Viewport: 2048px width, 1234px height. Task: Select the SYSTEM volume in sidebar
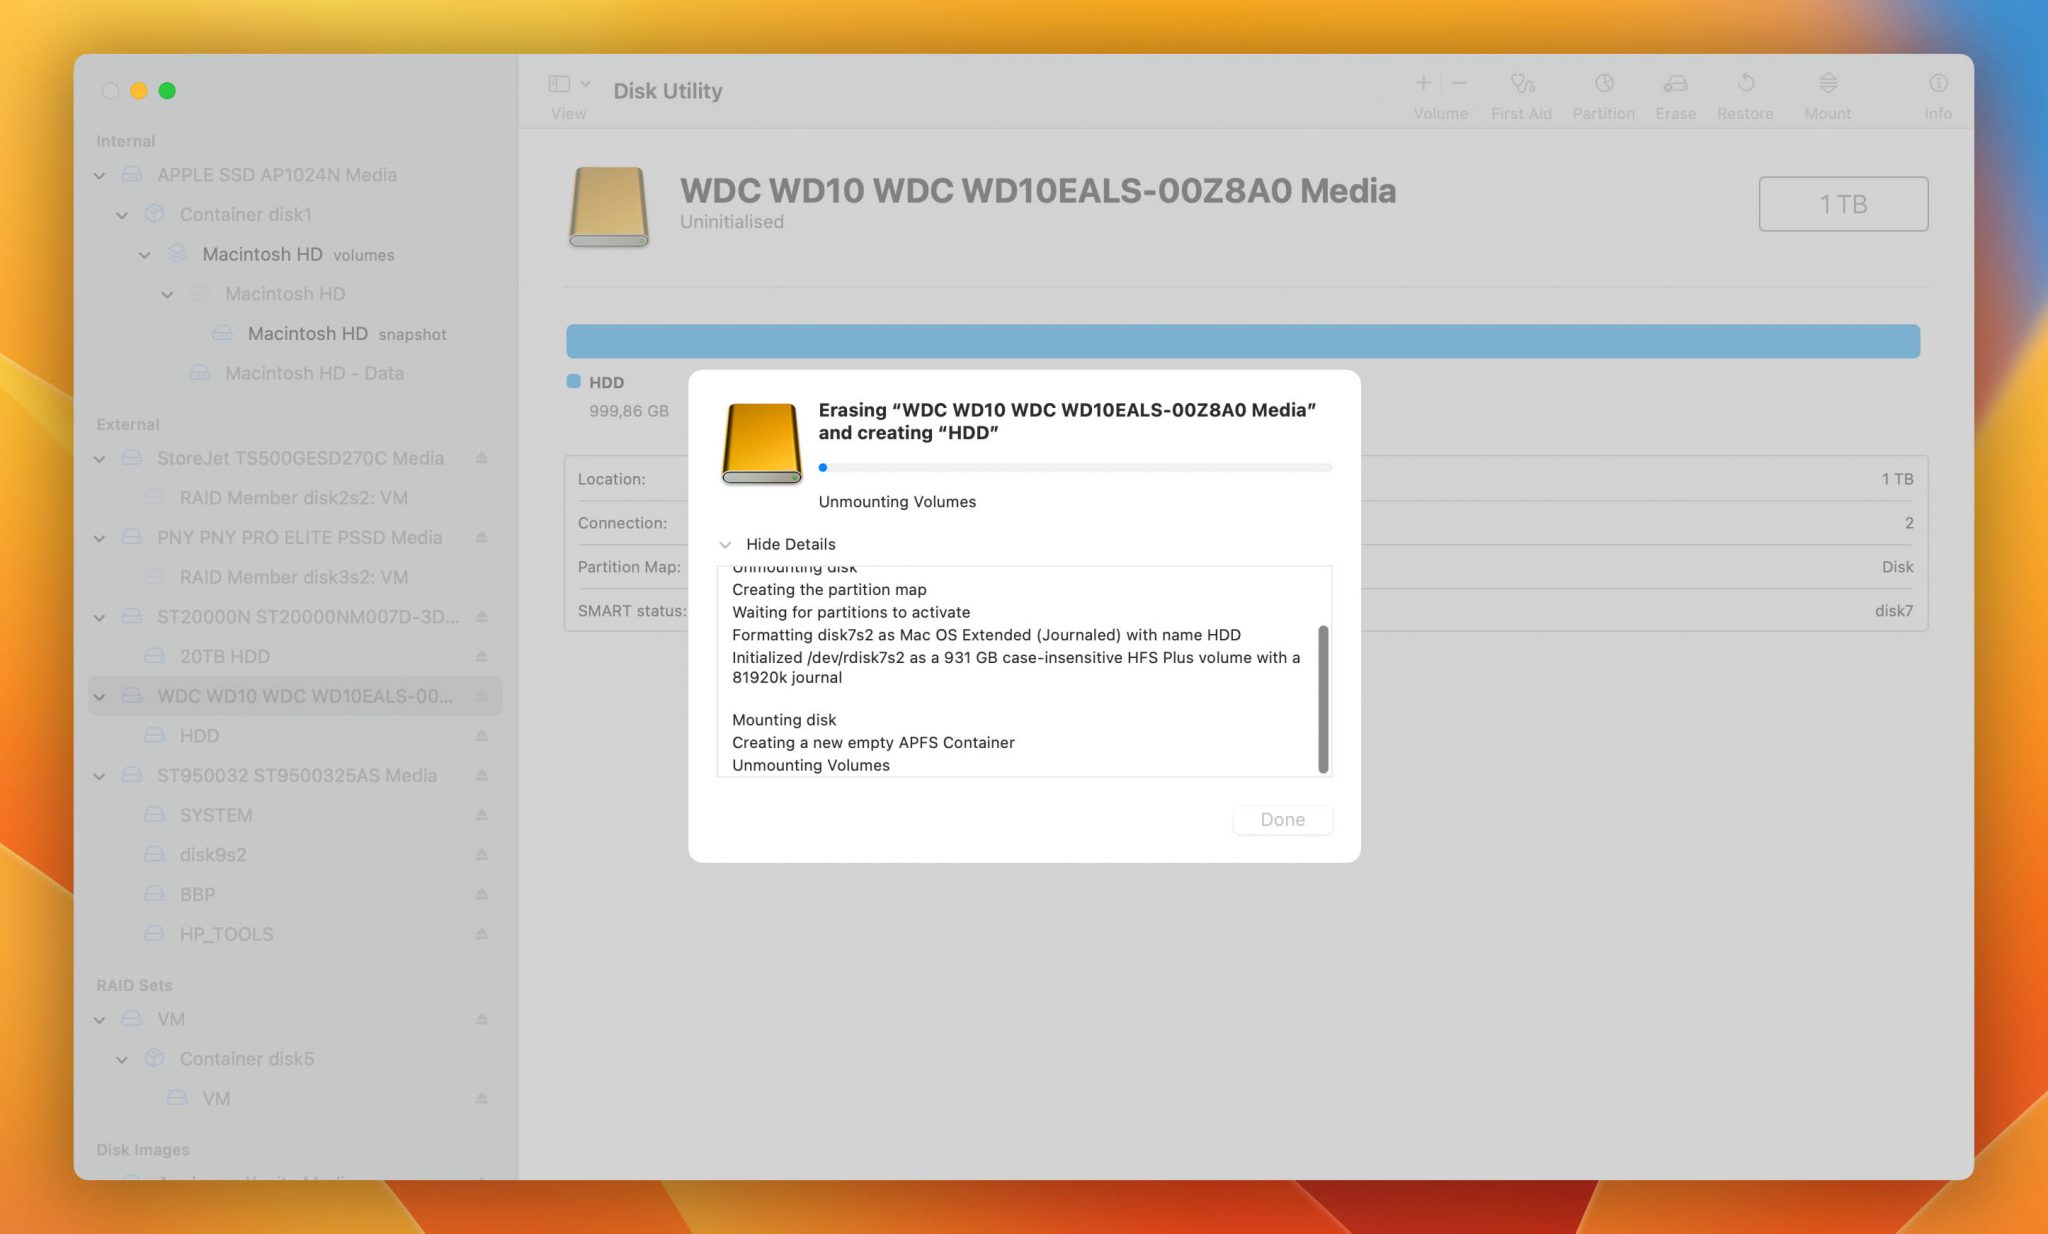click(216, 815)
